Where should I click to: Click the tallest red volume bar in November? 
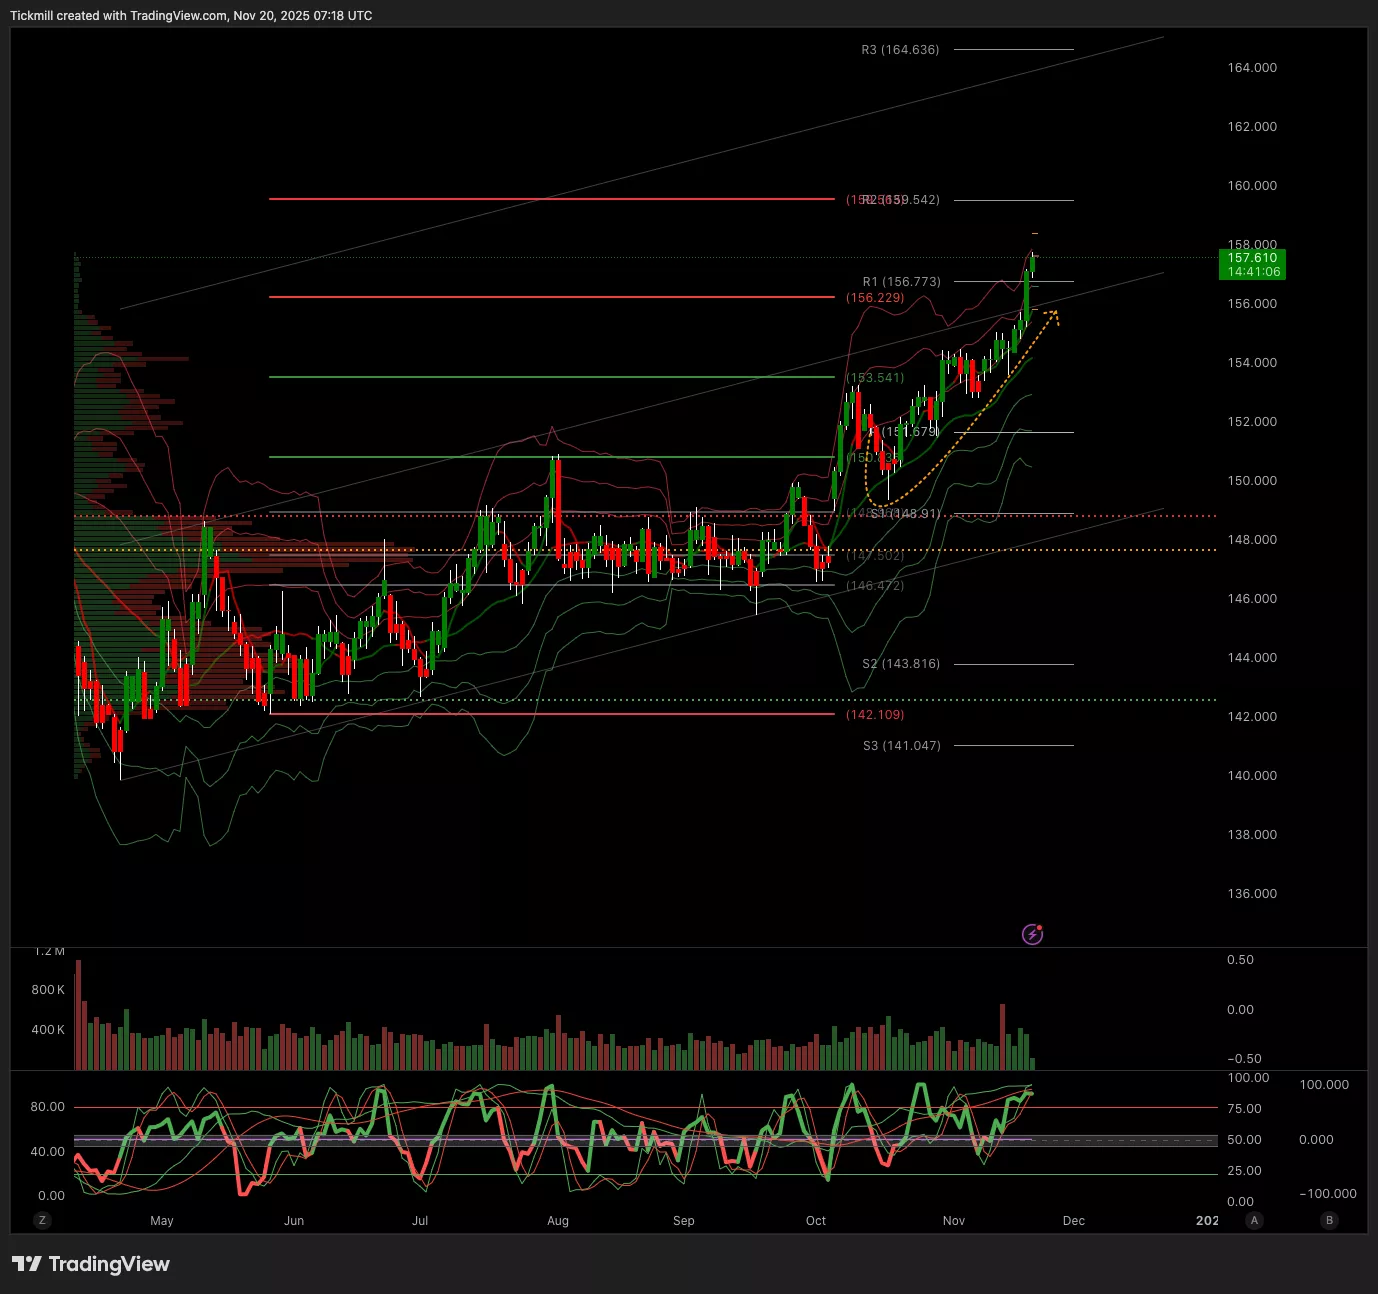tap(1002, 1037)
